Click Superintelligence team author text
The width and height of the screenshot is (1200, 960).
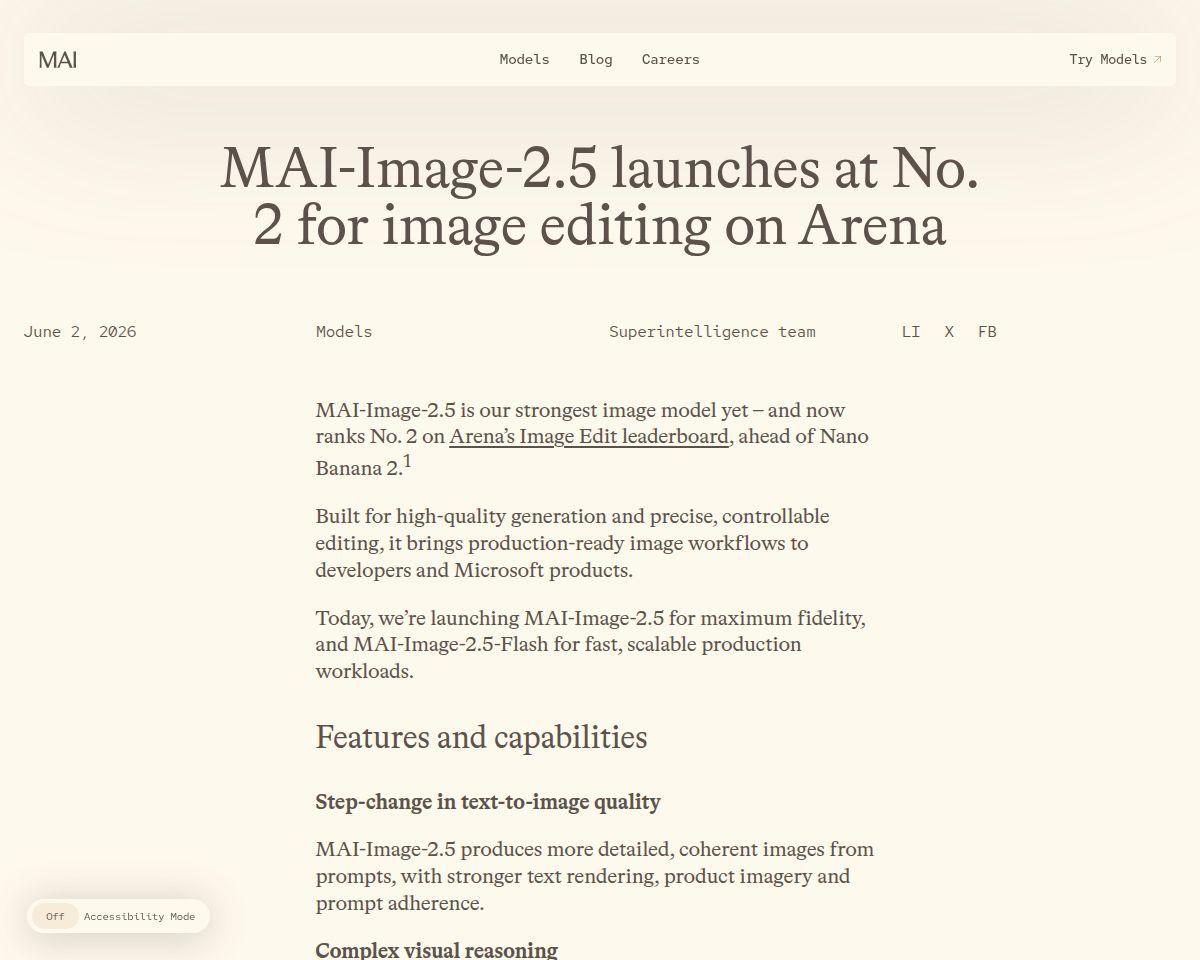(x=712, y=331)
